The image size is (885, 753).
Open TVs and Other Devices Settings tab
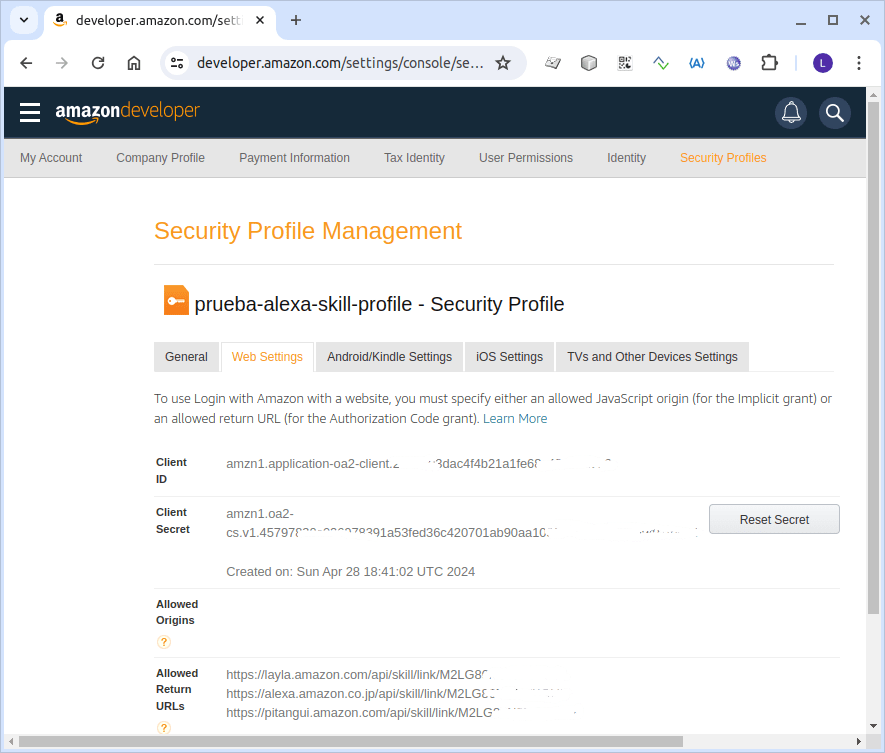click(x=652, y=357)
